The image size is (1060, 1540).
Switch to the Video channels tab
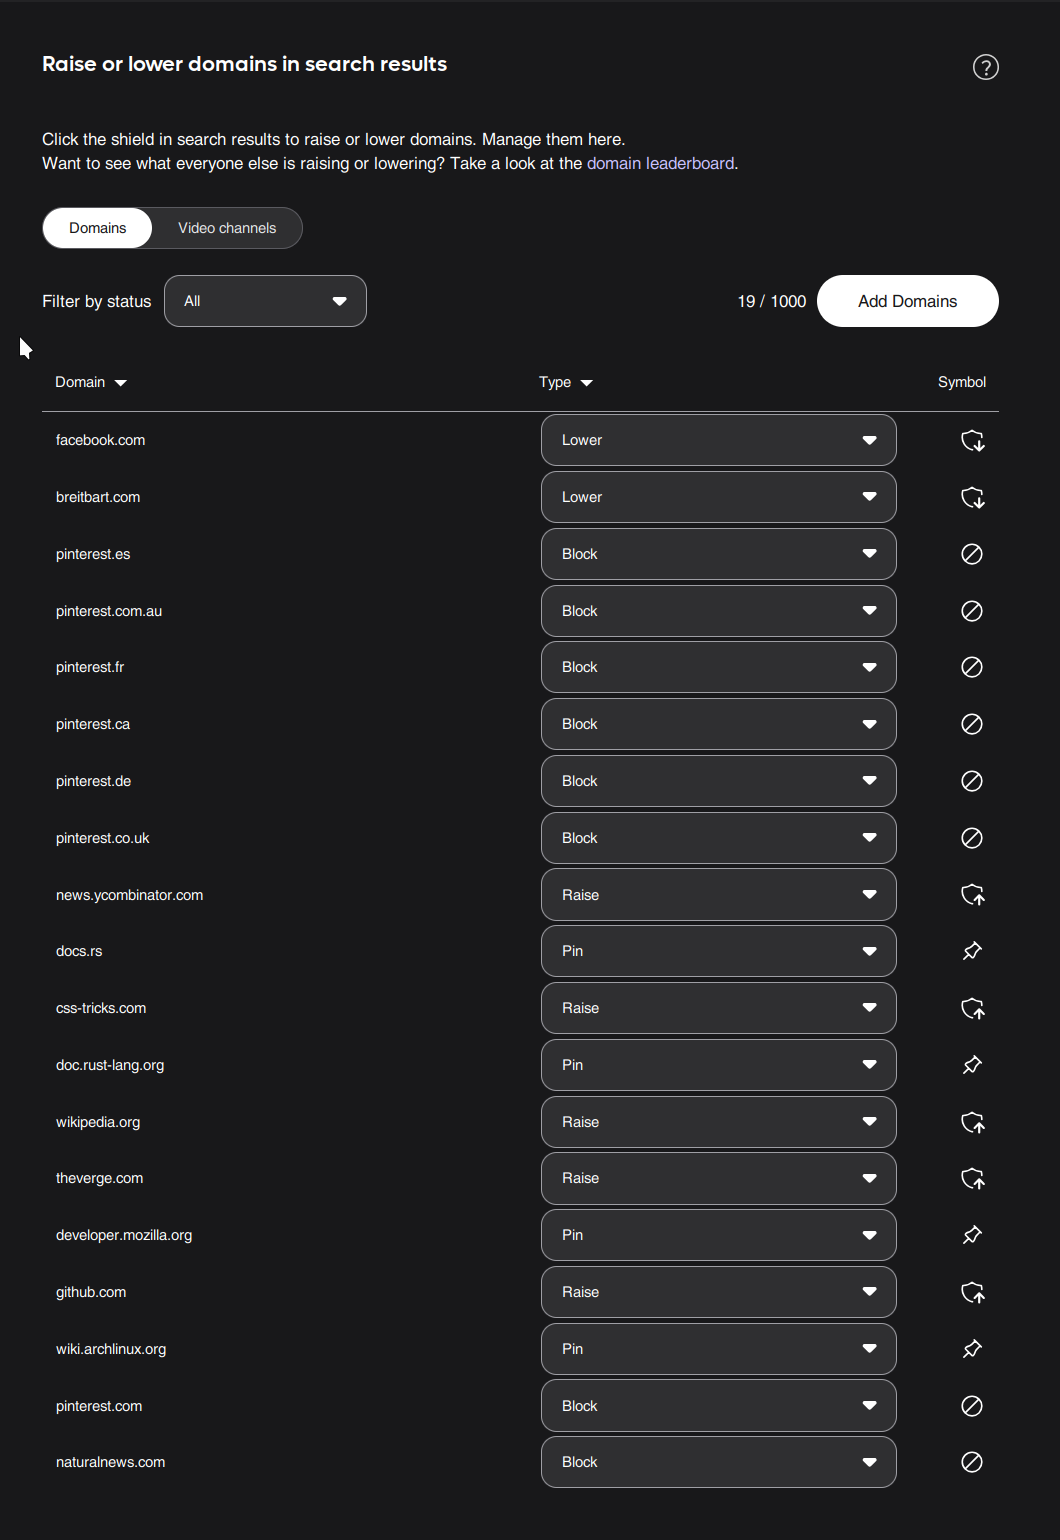pos(227,228)
